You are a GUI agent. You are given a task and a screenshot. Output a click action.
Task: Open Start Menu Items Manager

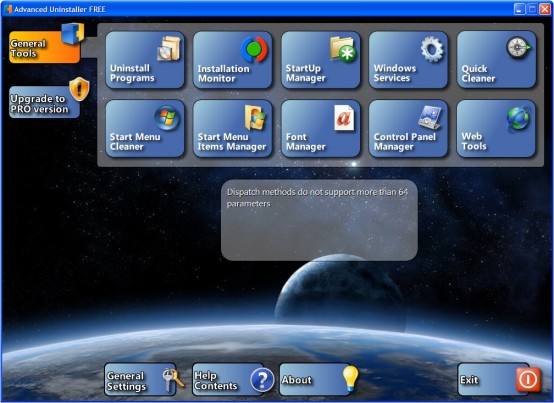232,129
